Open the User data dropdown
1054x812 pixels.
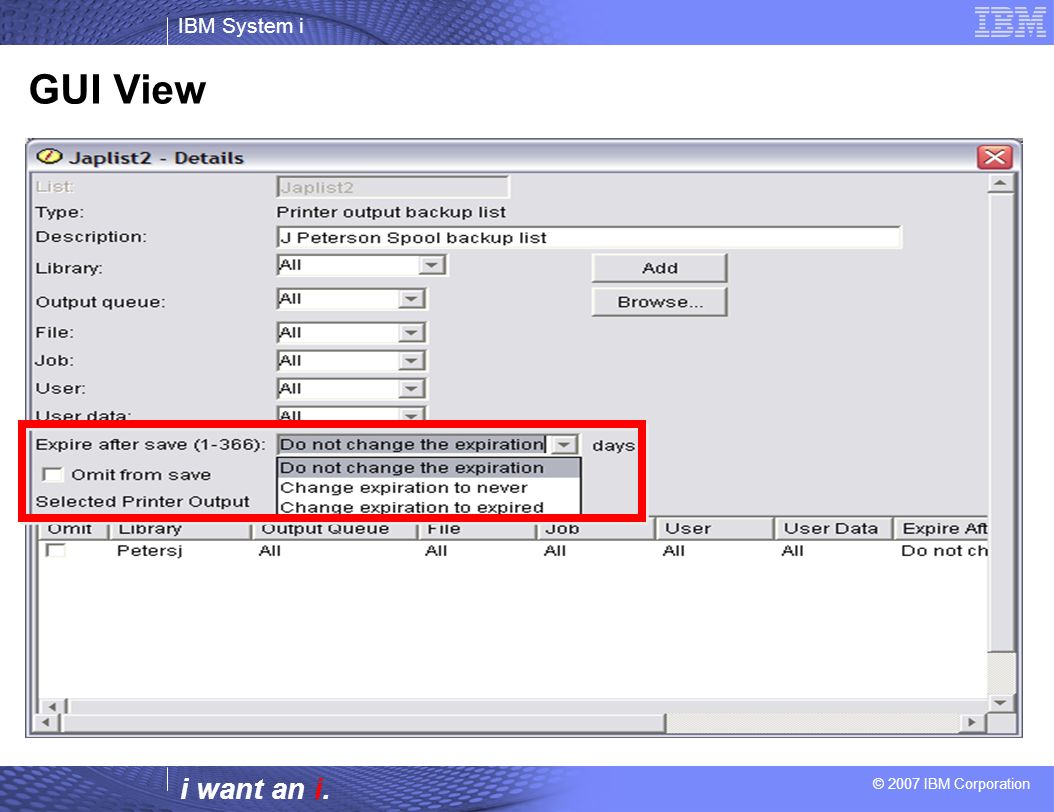point(411,414)
